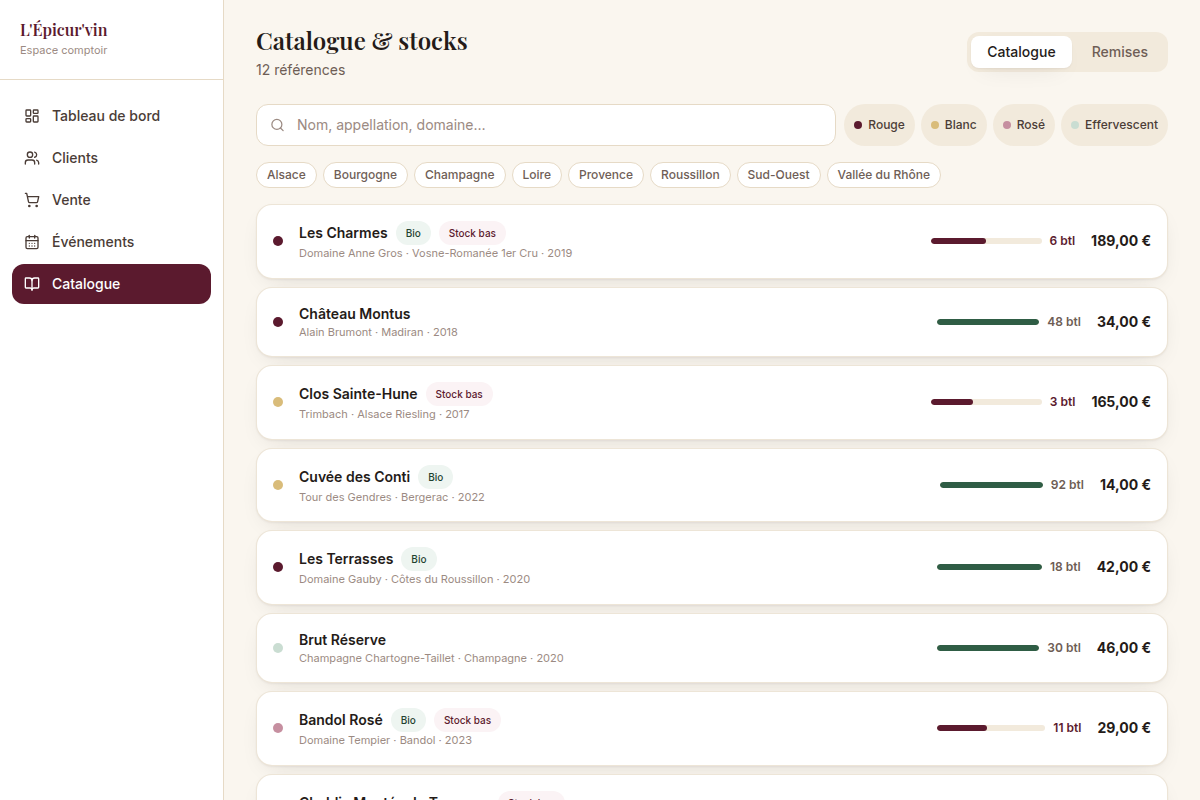Filter by the Bourgogne region chip

click(x=365, y=175)
